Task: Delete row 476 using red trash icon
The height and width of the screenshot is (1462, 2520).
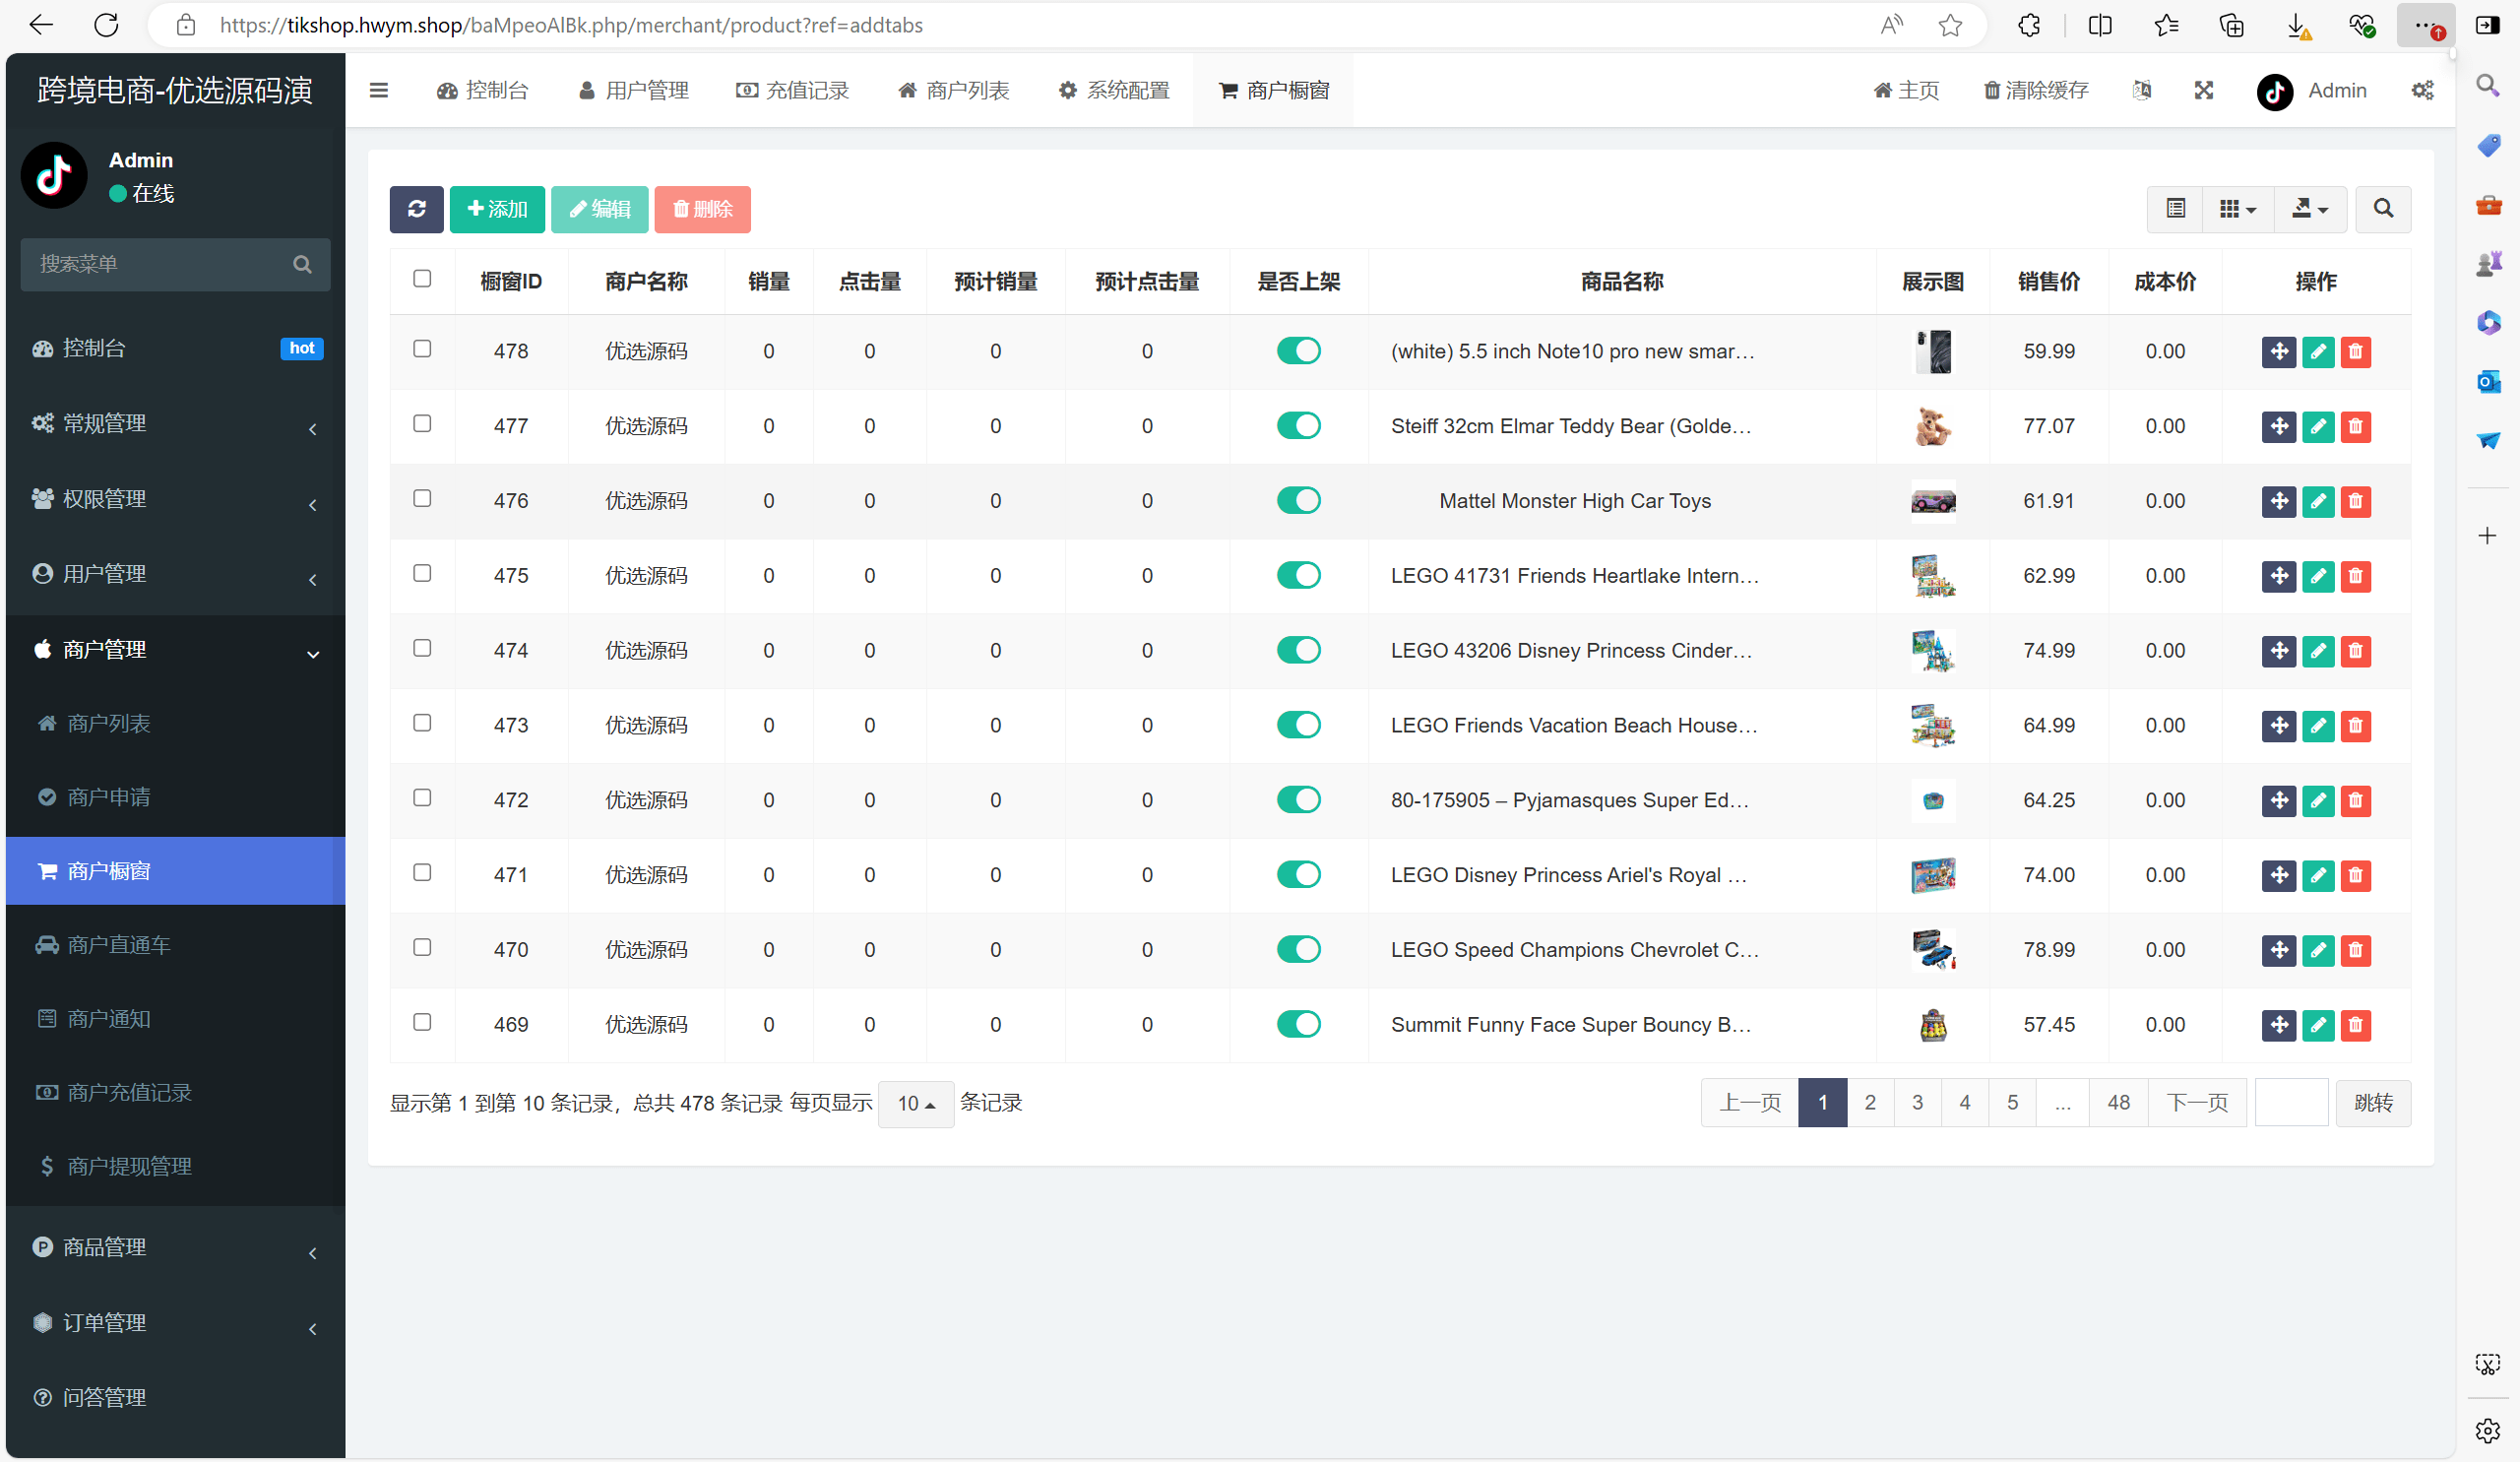Action: click(2356, 501)
